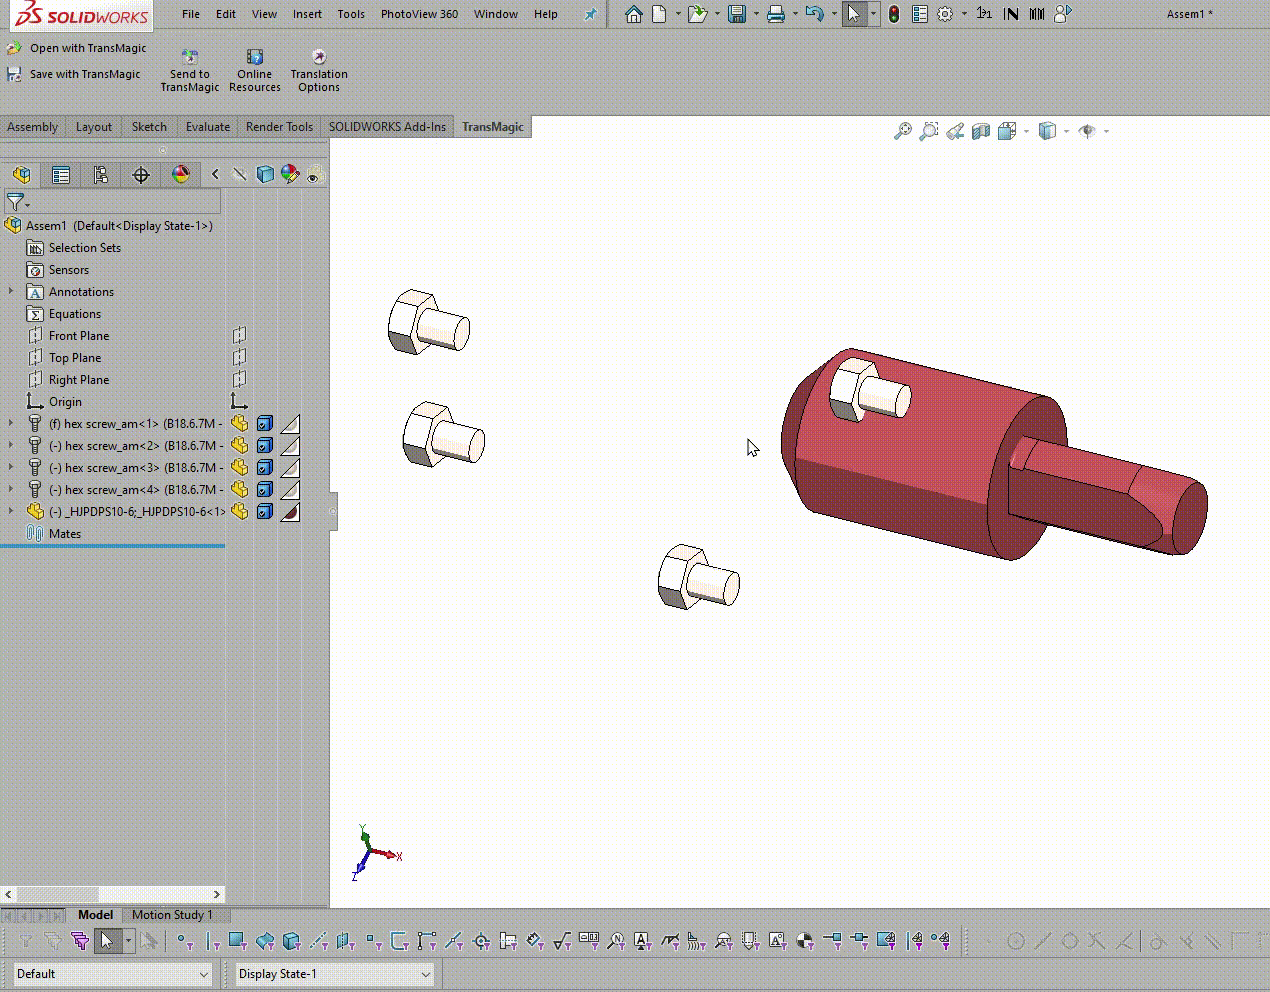This screenshot has width=1270, height=992.
Task: Switch to the Assembly tab
Action: point(33,127)
